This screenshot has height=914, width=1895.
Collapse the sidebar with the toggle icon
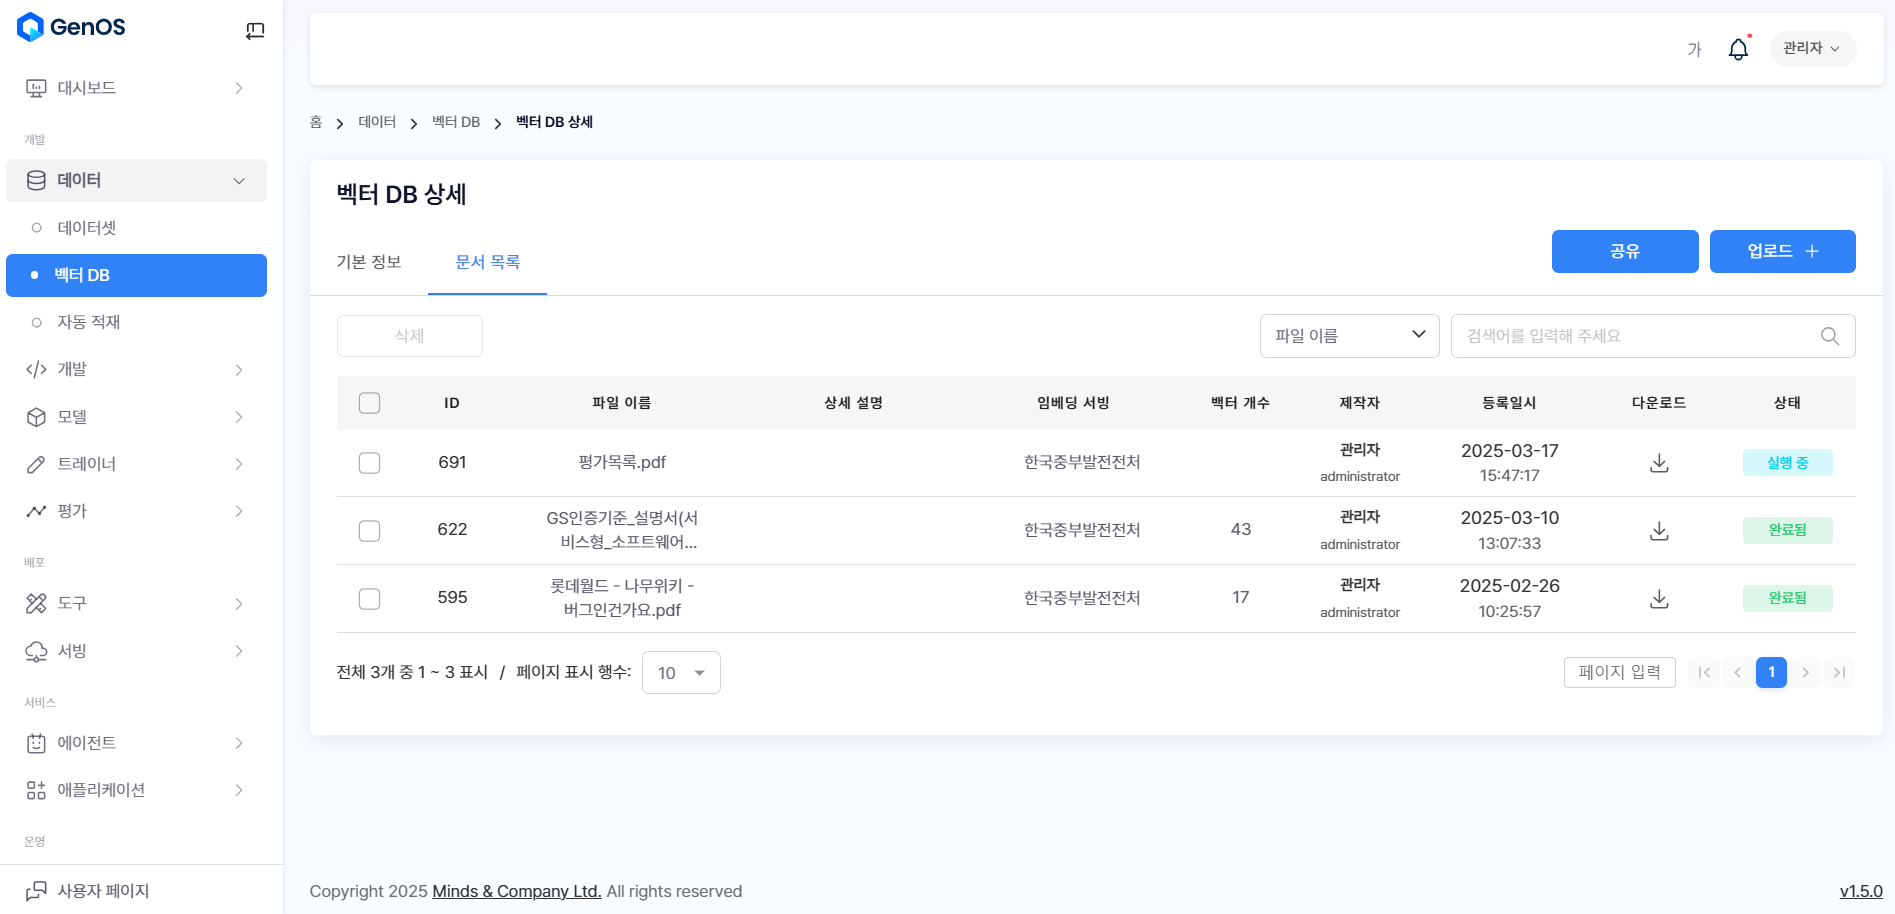click(255, 31)
